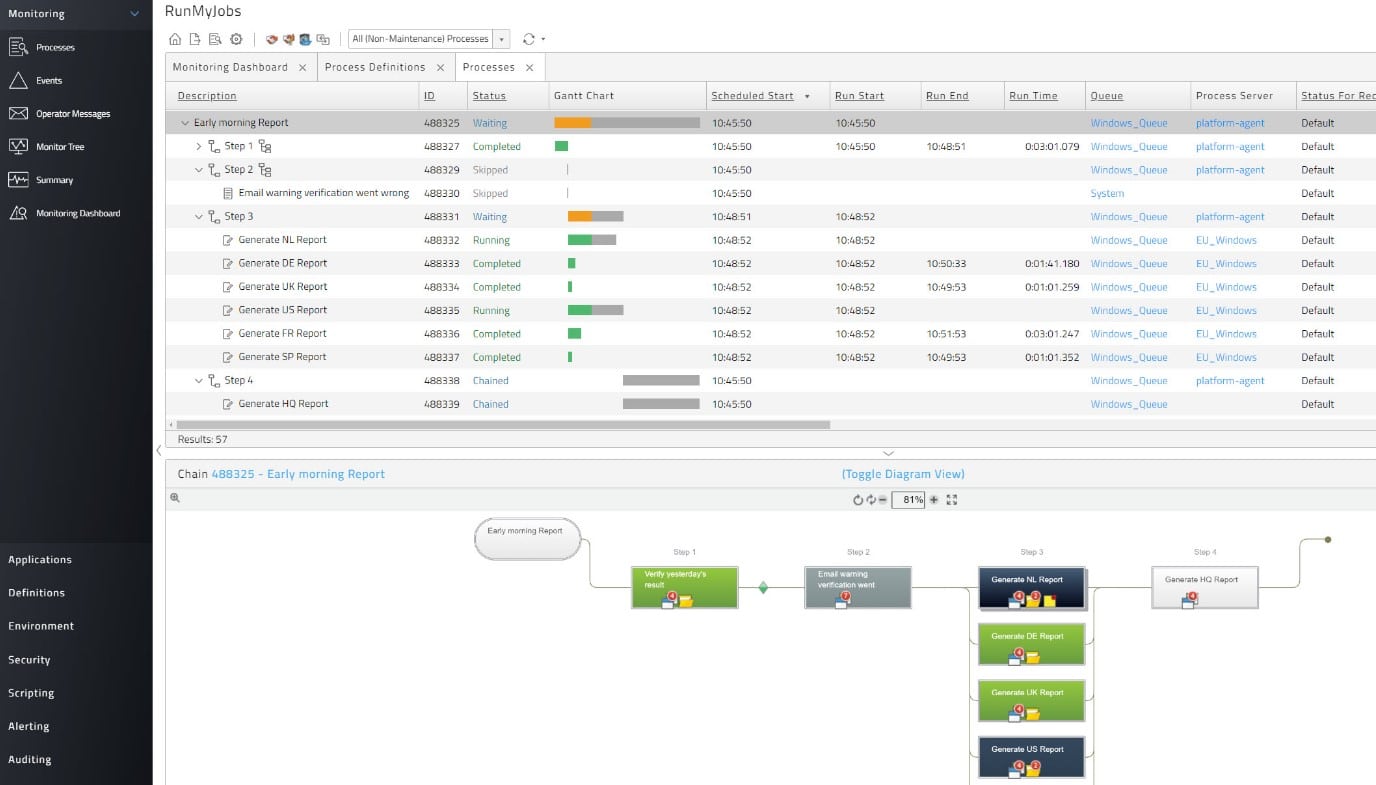1376x785 pixels.
Task: Click the zoom percentage field showing 81%
Action: pyautogui.click(x=908, y=500)
